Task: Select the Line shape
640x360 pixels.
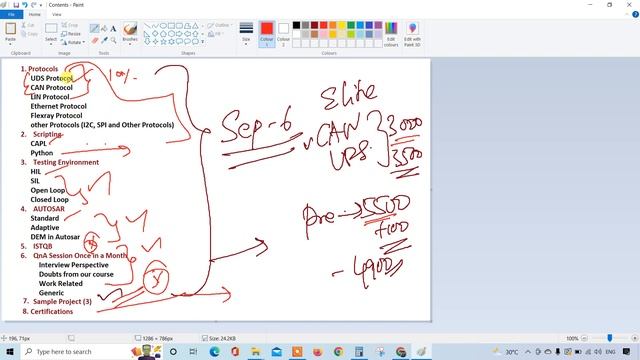Action: coord(147,26)
